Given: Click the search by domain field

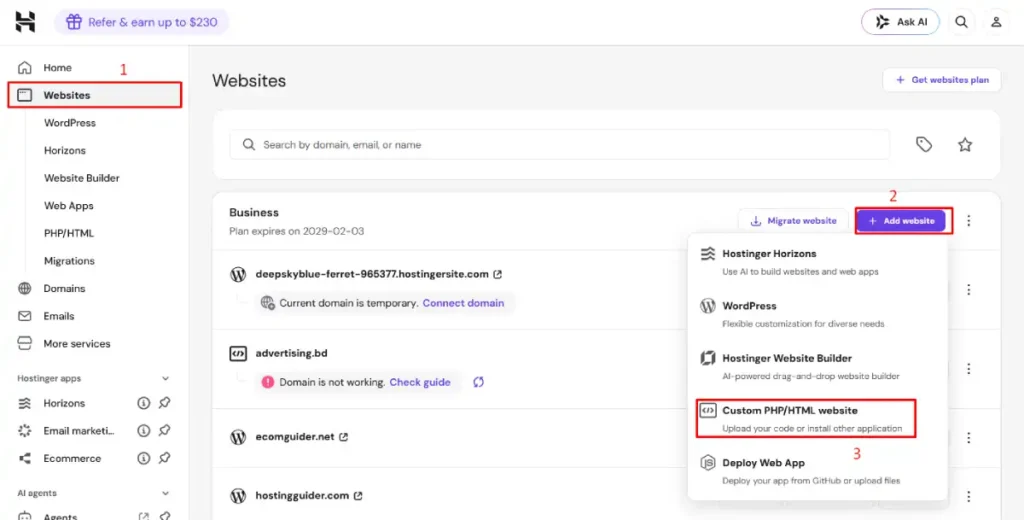Looking at the screenshot, I should click(559, 144).
